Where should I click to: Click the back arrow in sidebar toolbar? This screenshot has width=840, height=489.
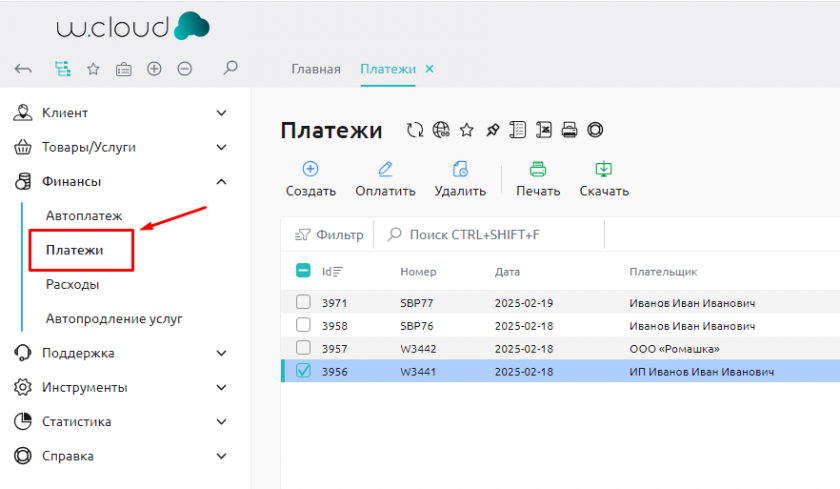click(24, 69)
